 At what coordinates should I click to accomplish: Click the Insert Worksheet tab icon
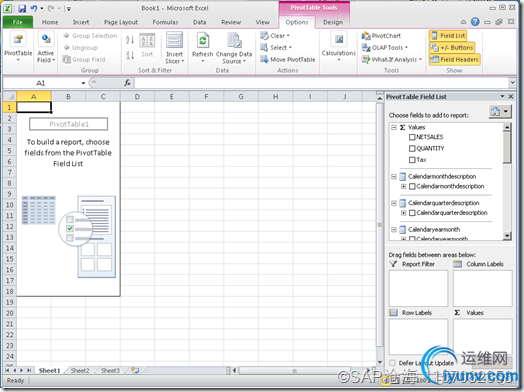(135, 370)
